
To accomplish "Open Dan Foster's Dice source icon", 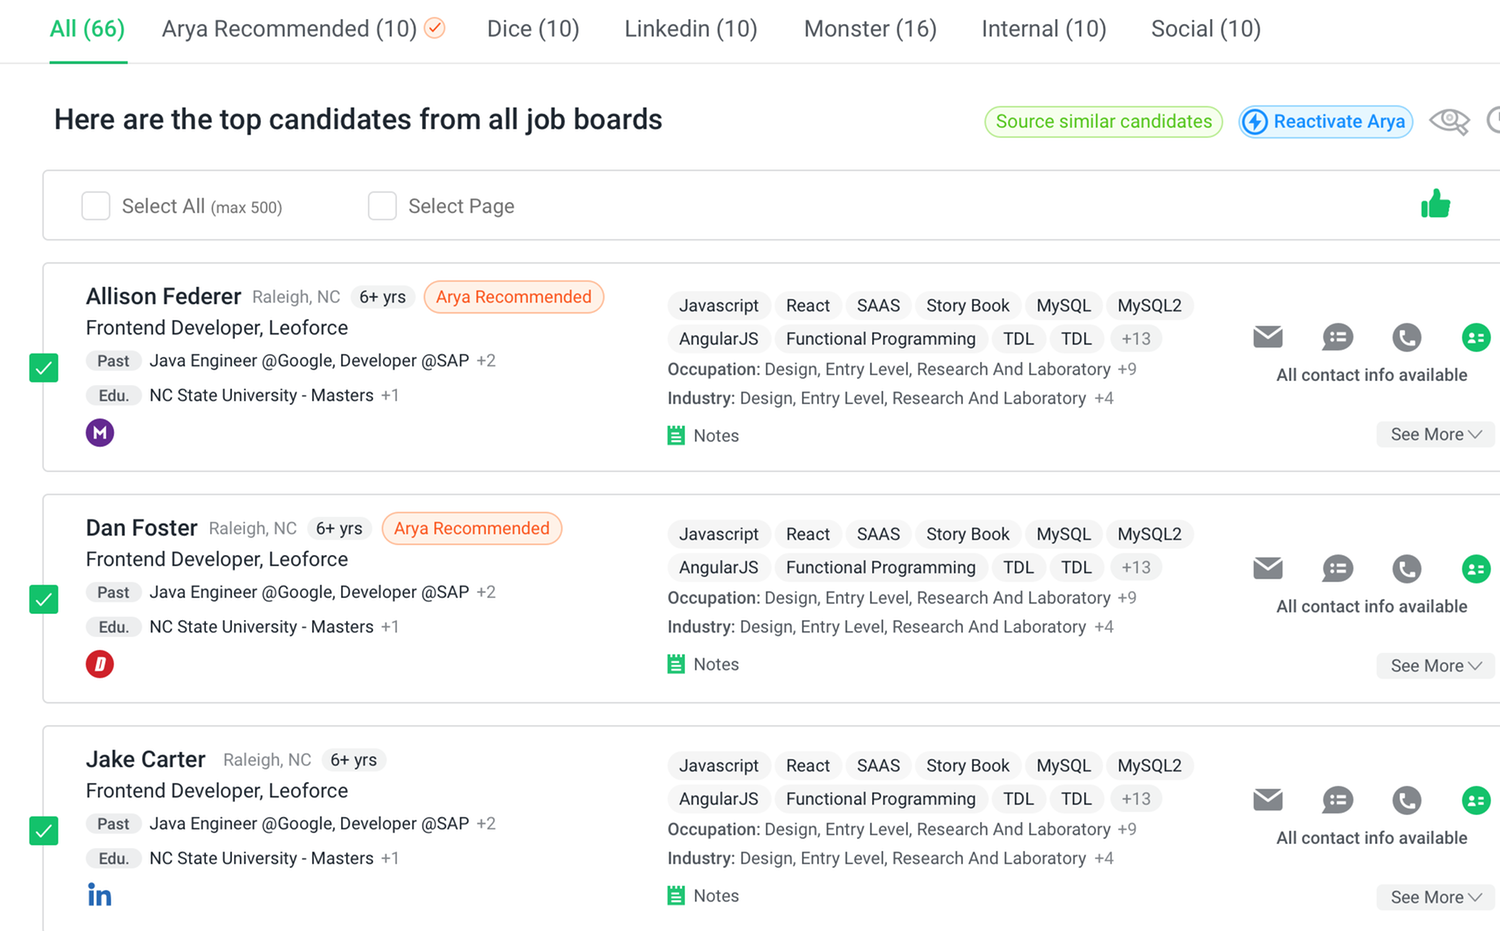I will (x=99, y=663).
